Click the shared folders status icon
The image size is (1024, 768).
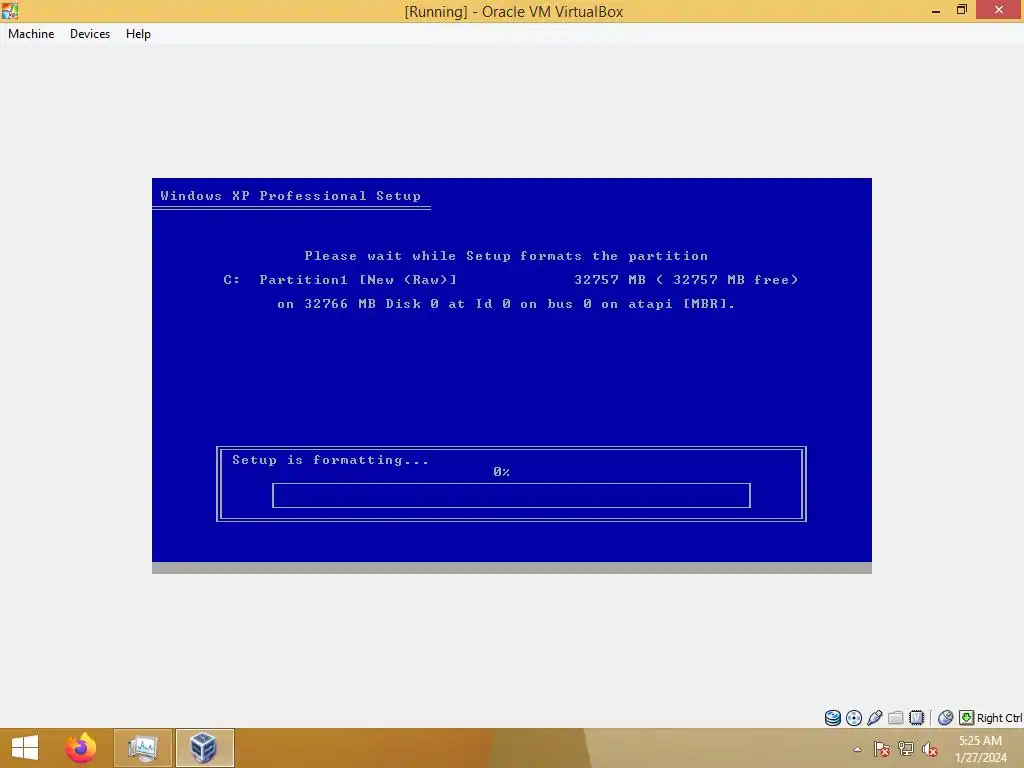coord(895,718)
